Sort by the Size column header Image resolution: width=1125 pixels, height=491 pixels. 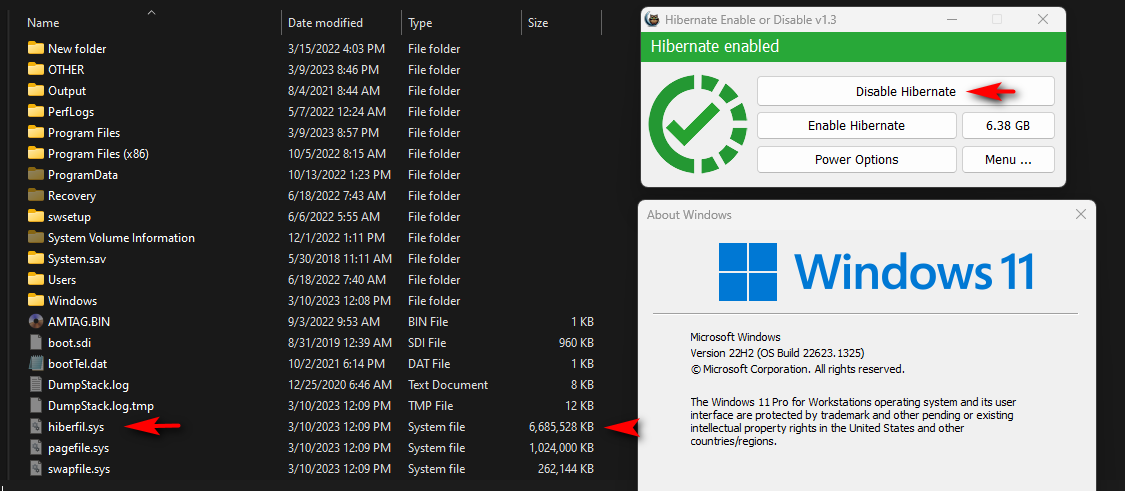pyautogui.click(x=538, y=23)
